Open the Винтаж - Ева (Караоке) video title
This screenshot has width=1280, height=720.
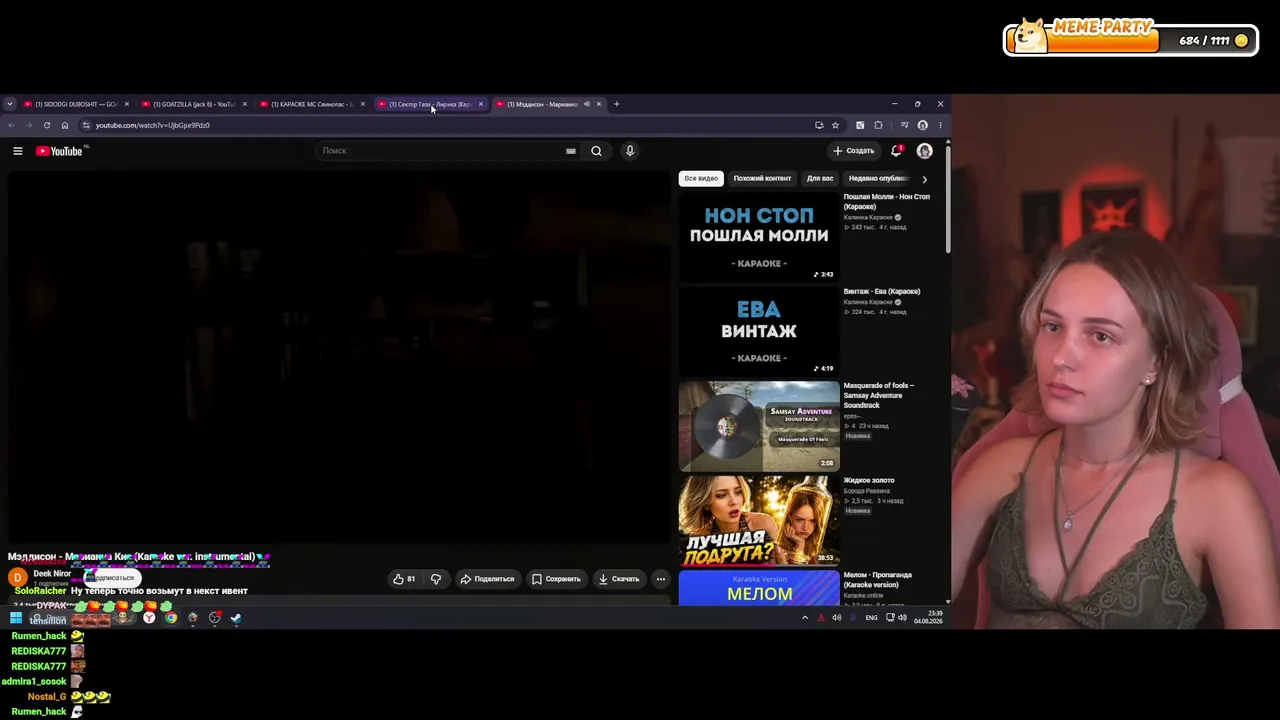[881, 292]
